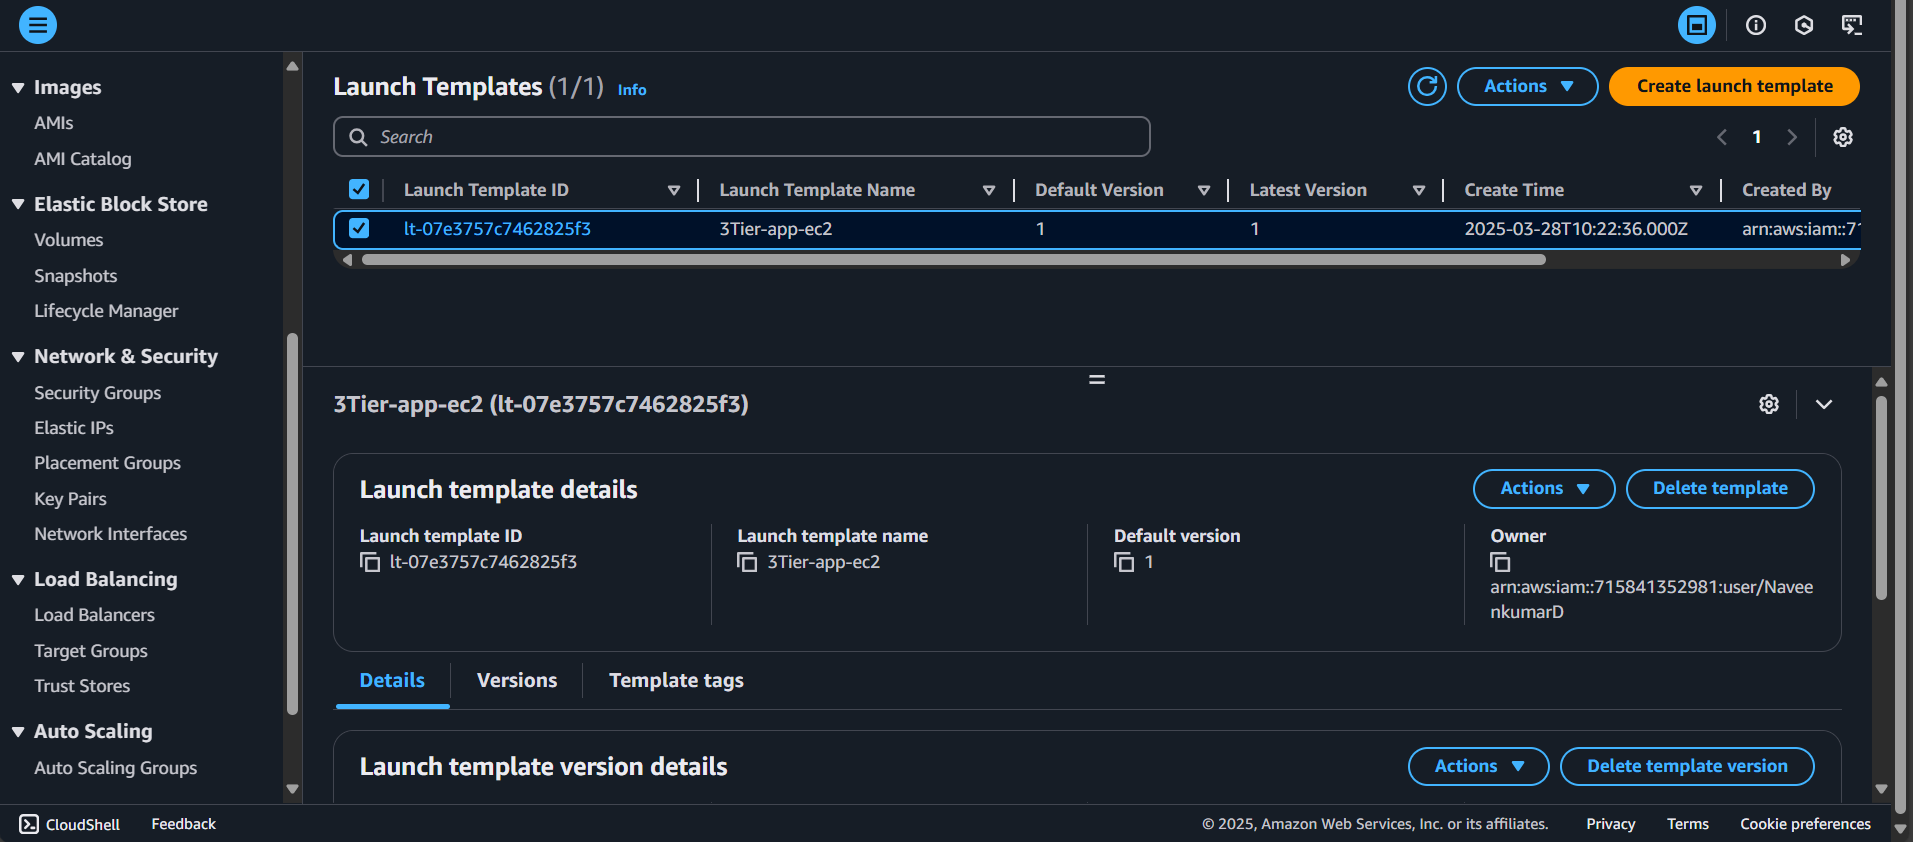This screenshot has height=842, width=1913.
Task: Switch to the Details tab
Action: [x=392, y=680]
